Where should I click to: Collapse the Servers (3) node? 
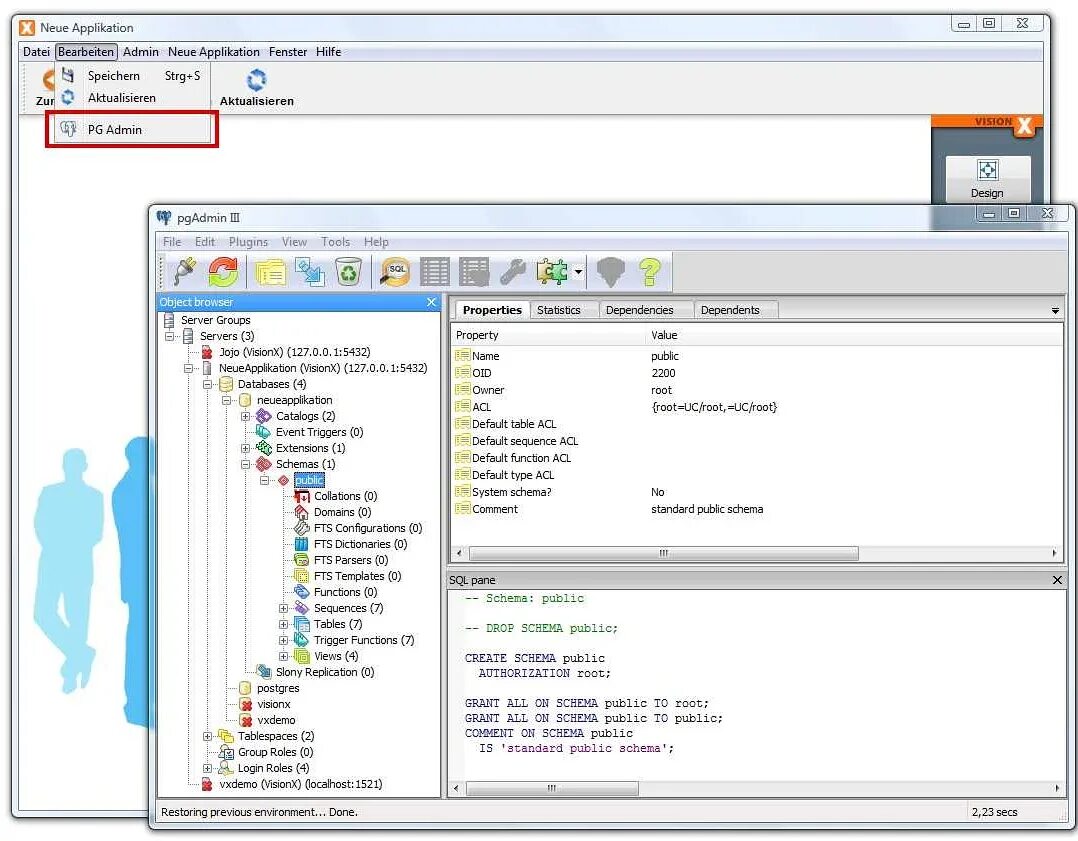[170, 336]
